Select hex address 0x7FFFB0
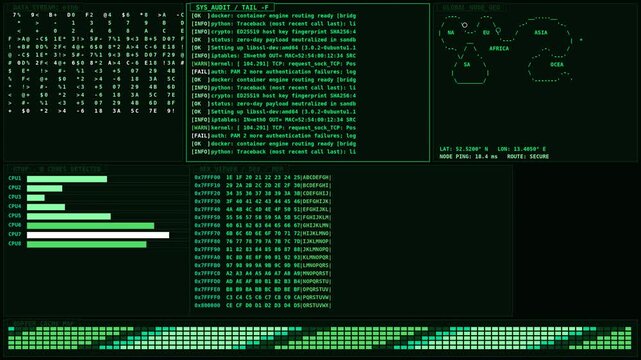Screen dimensions: 641x360 (207, 265)
